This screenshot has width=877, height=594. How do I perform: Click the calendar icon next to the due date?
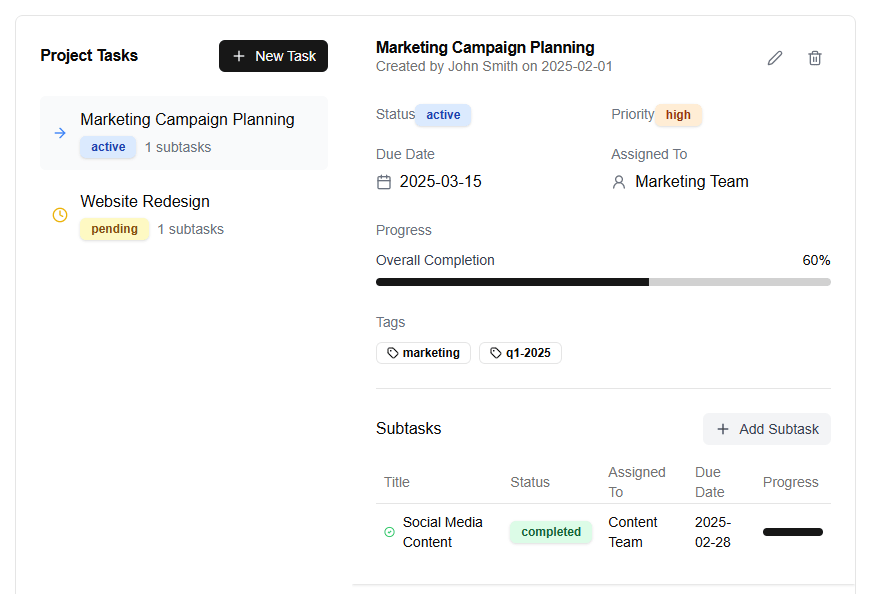(x=385, y=181)
